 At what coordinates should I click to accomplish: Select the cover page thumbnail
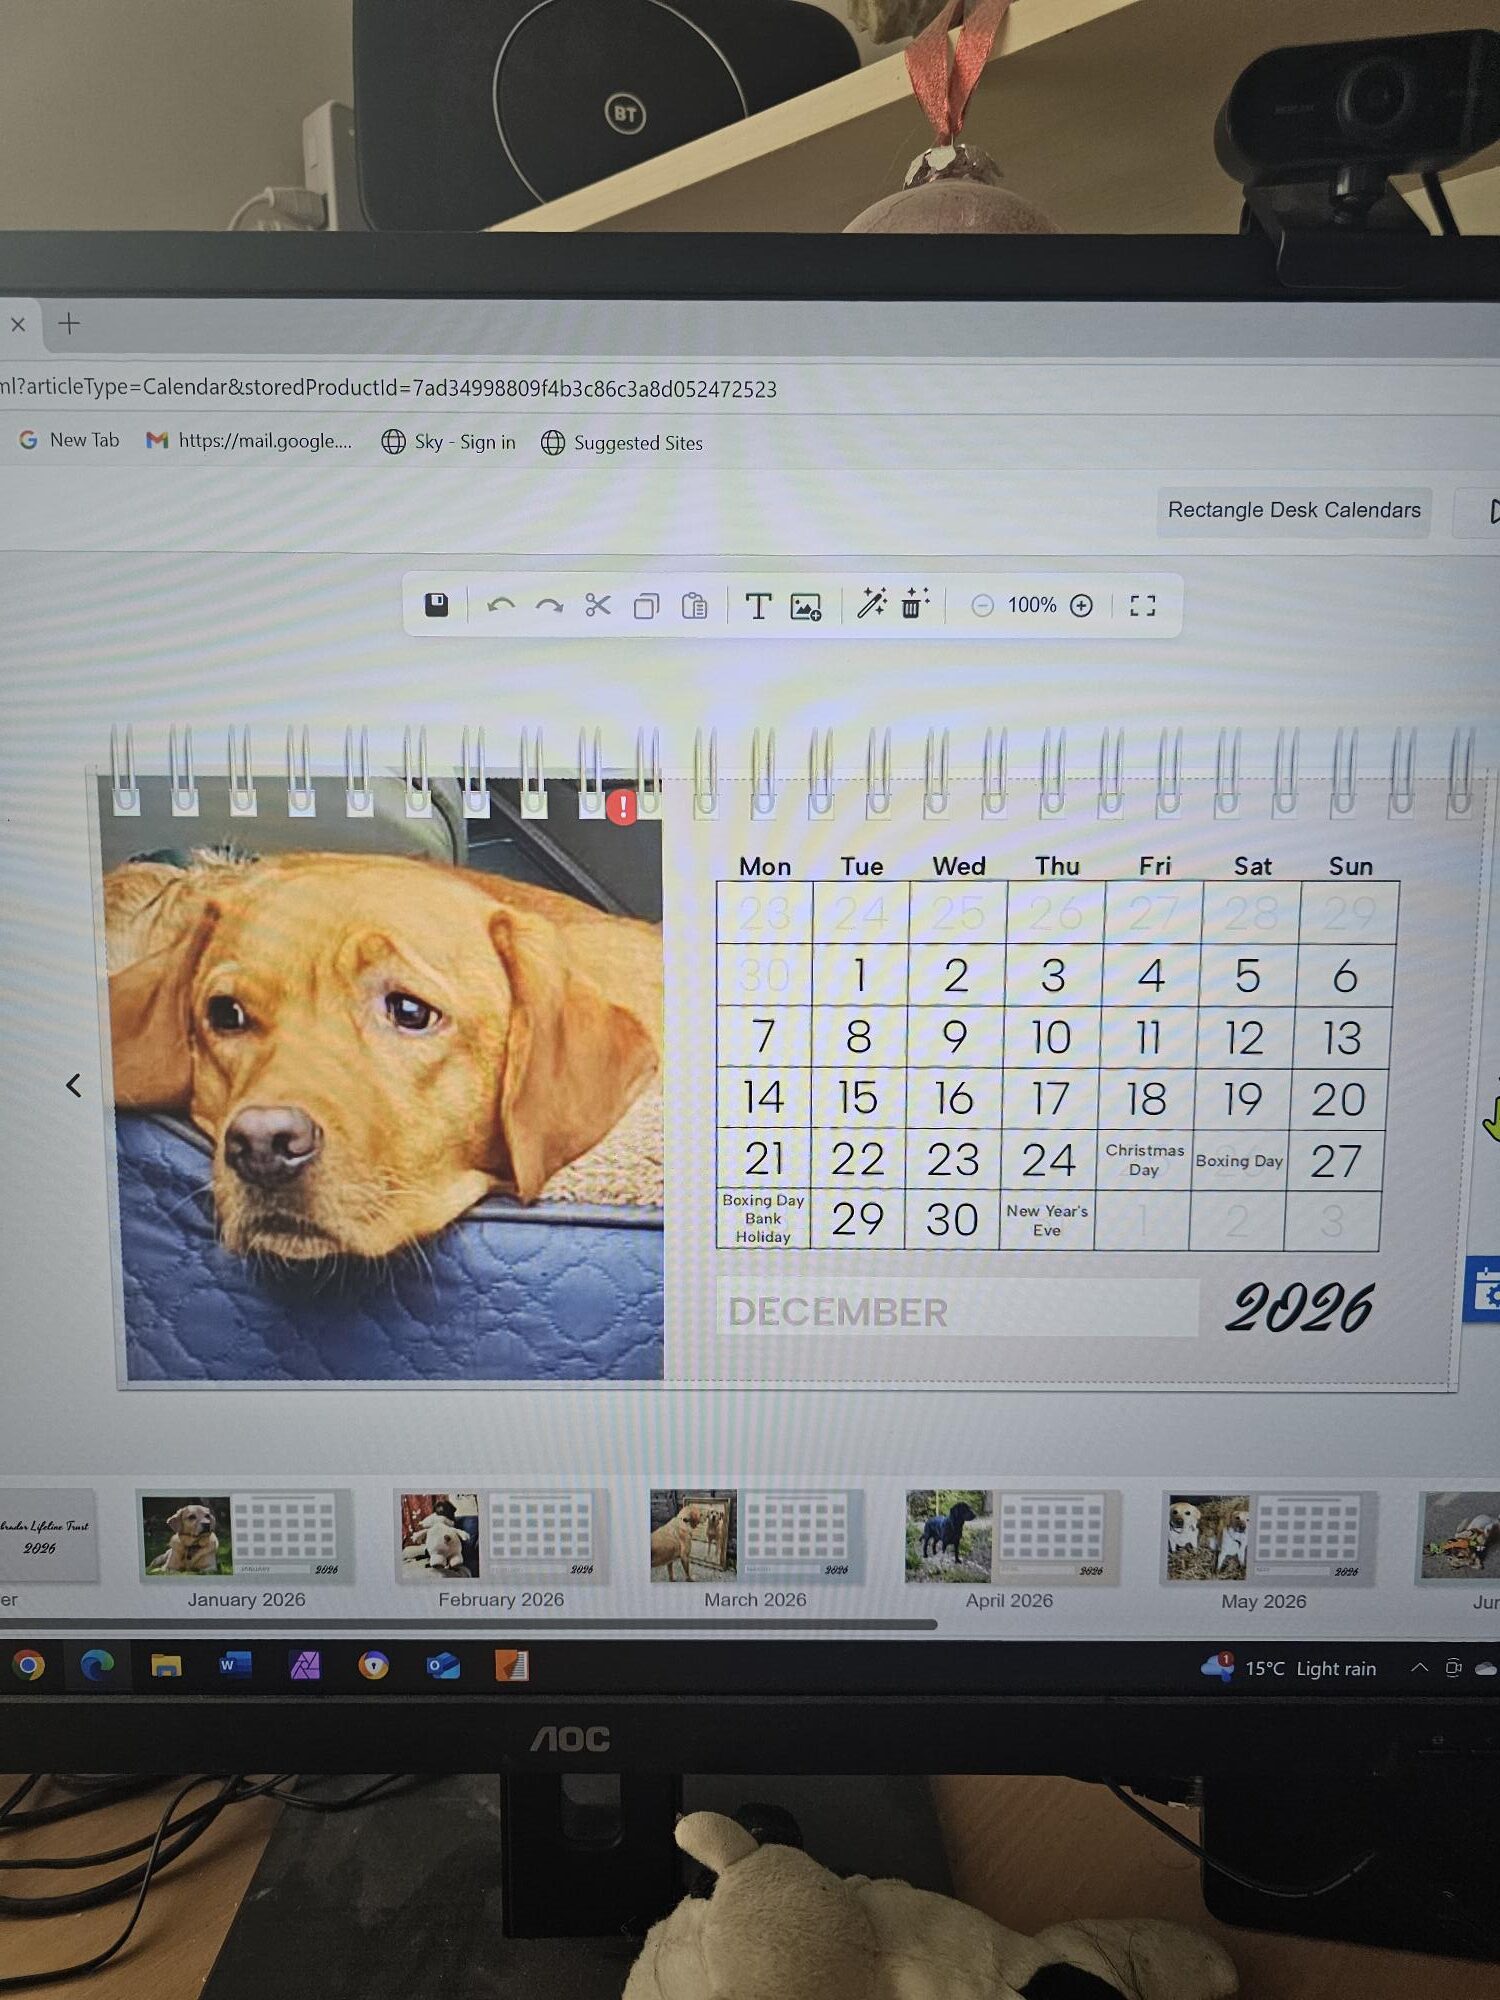coord(47,1536)
